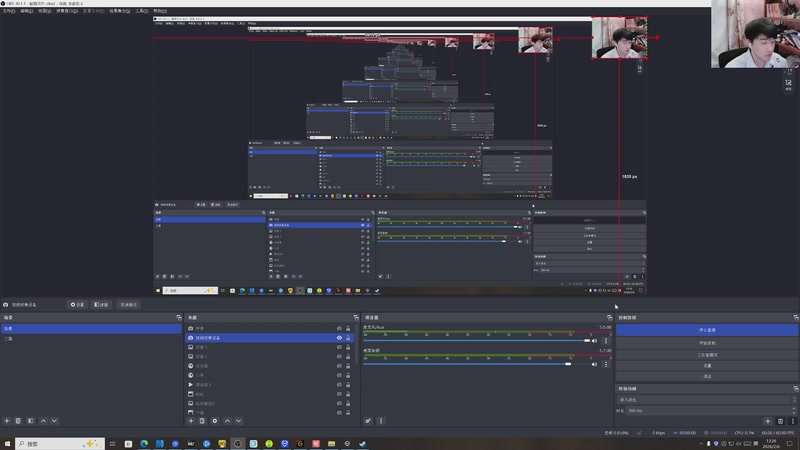Pop out the Sources dock panel
The image size is (800, 450).
click(x=356, y=317)
